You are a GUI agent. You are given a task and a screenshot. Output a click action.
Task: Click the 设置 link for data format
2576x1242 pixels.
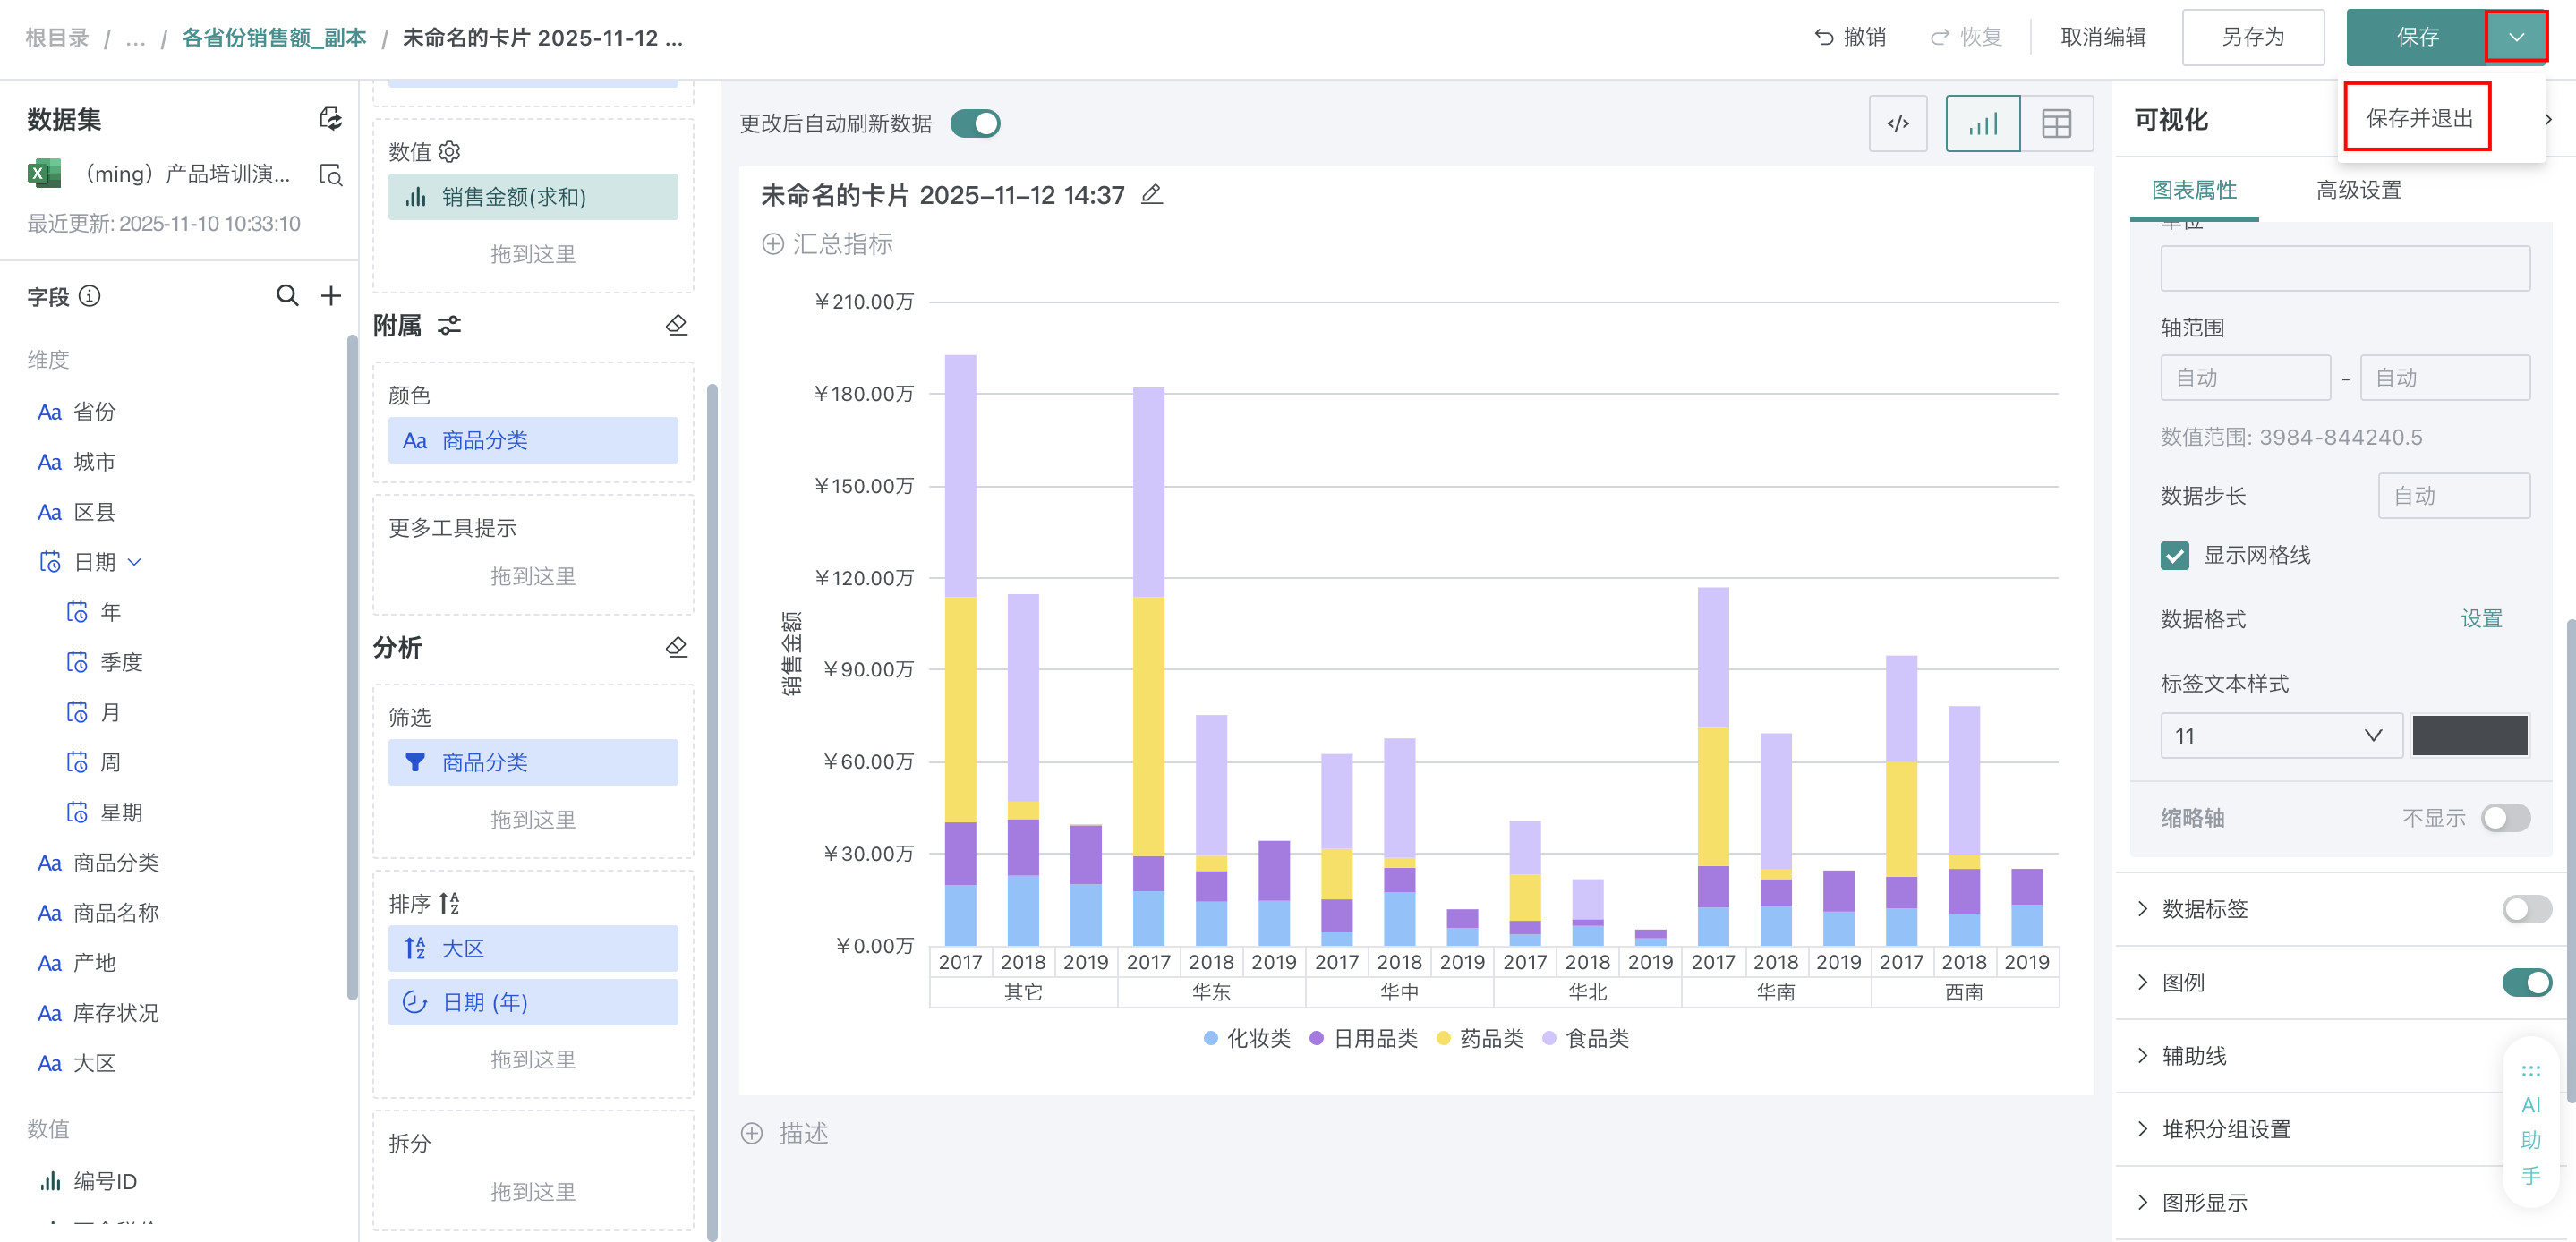point(2481,619)
